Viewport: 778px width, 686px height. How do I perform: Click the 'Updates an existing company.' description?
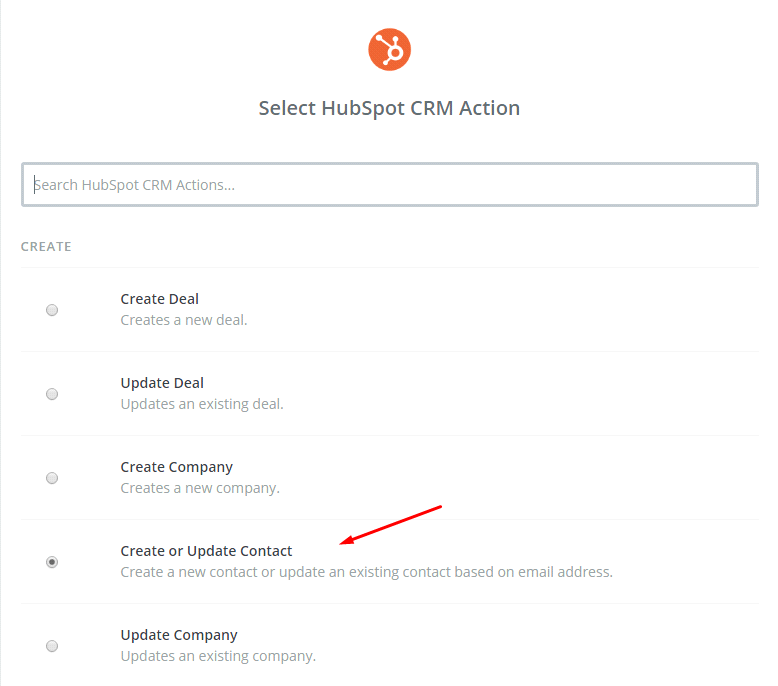click(x=218, y=656)
